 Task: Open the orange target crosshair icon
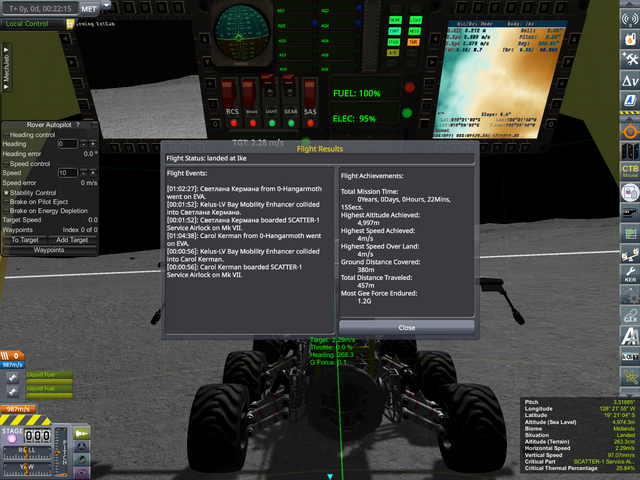point(630,132)
